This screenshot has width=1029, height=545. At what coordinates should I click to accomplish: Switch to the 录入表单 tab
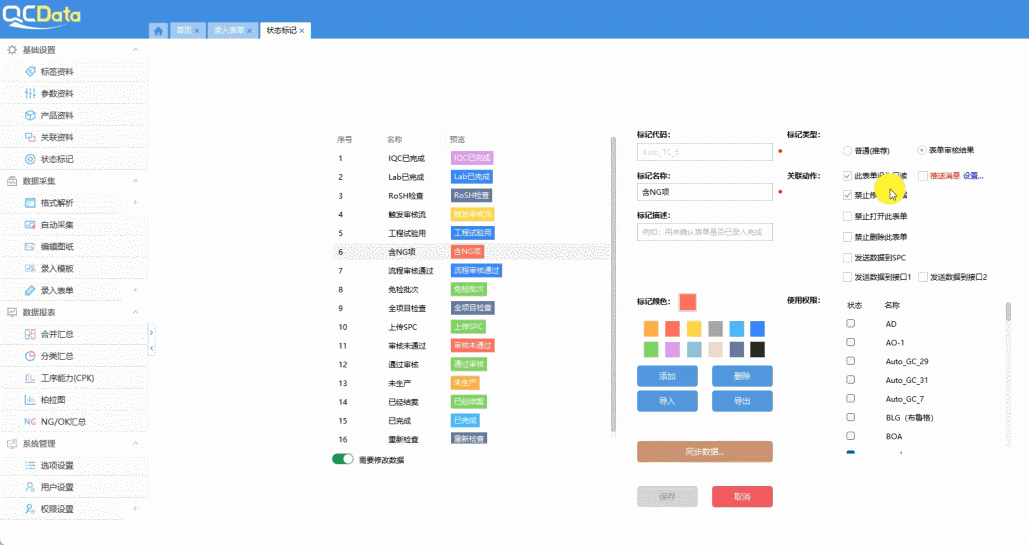click(229, 30)
